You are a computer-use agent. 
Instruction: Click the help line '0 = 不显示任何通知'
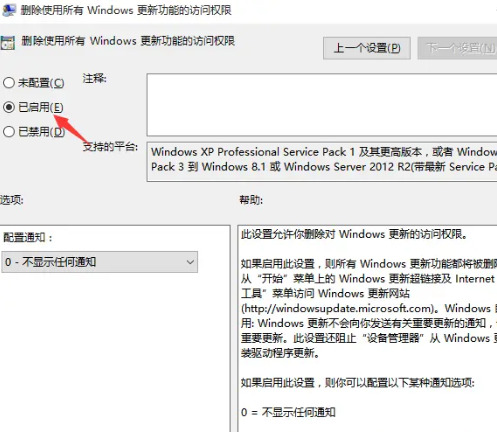pos(288,412)
